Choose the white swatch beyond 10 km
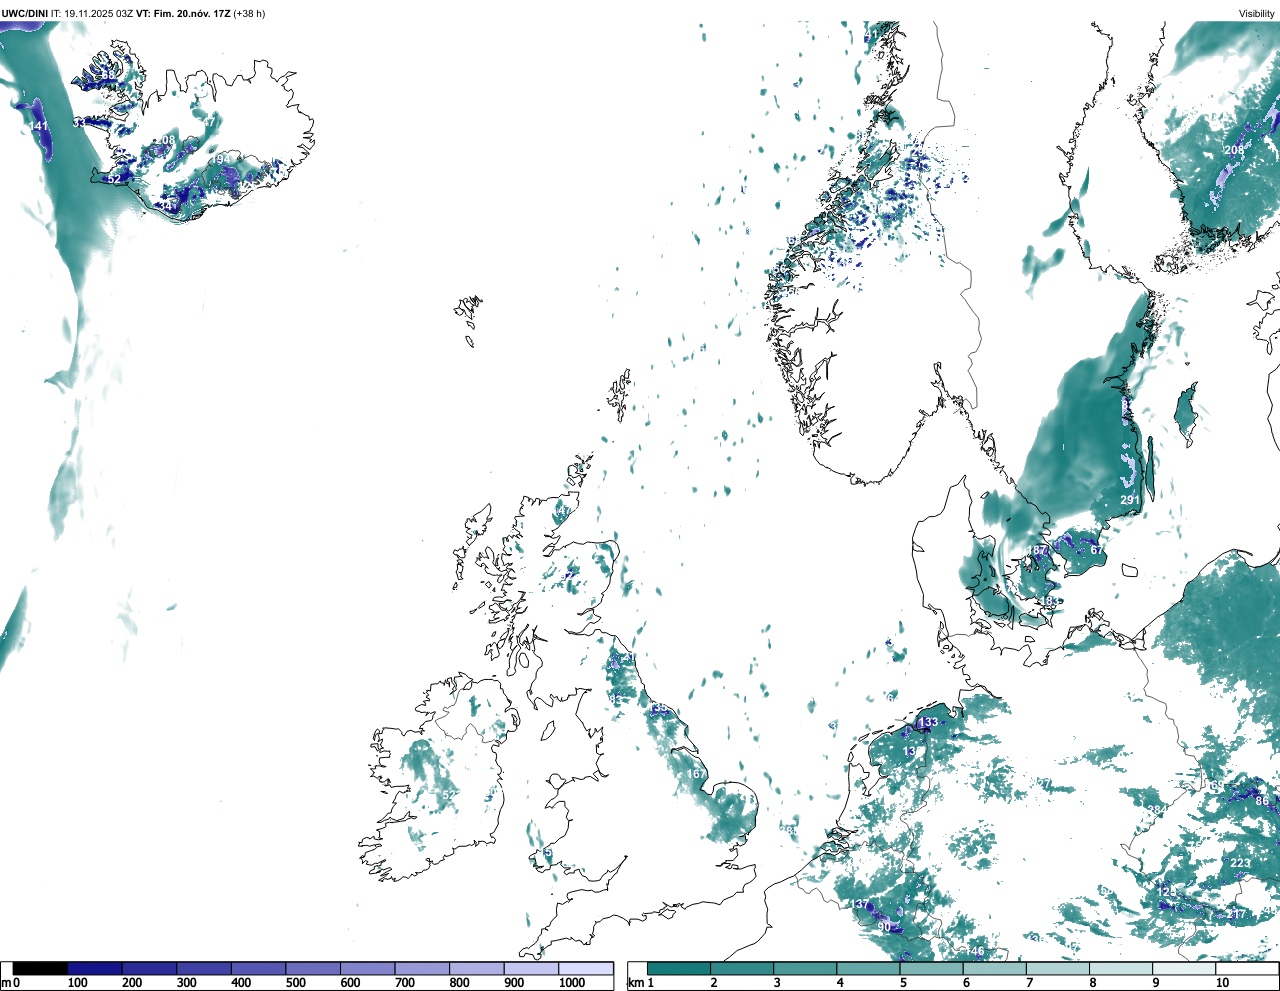The width and height of the screenshot is (1280, 991). [1247, 968]
